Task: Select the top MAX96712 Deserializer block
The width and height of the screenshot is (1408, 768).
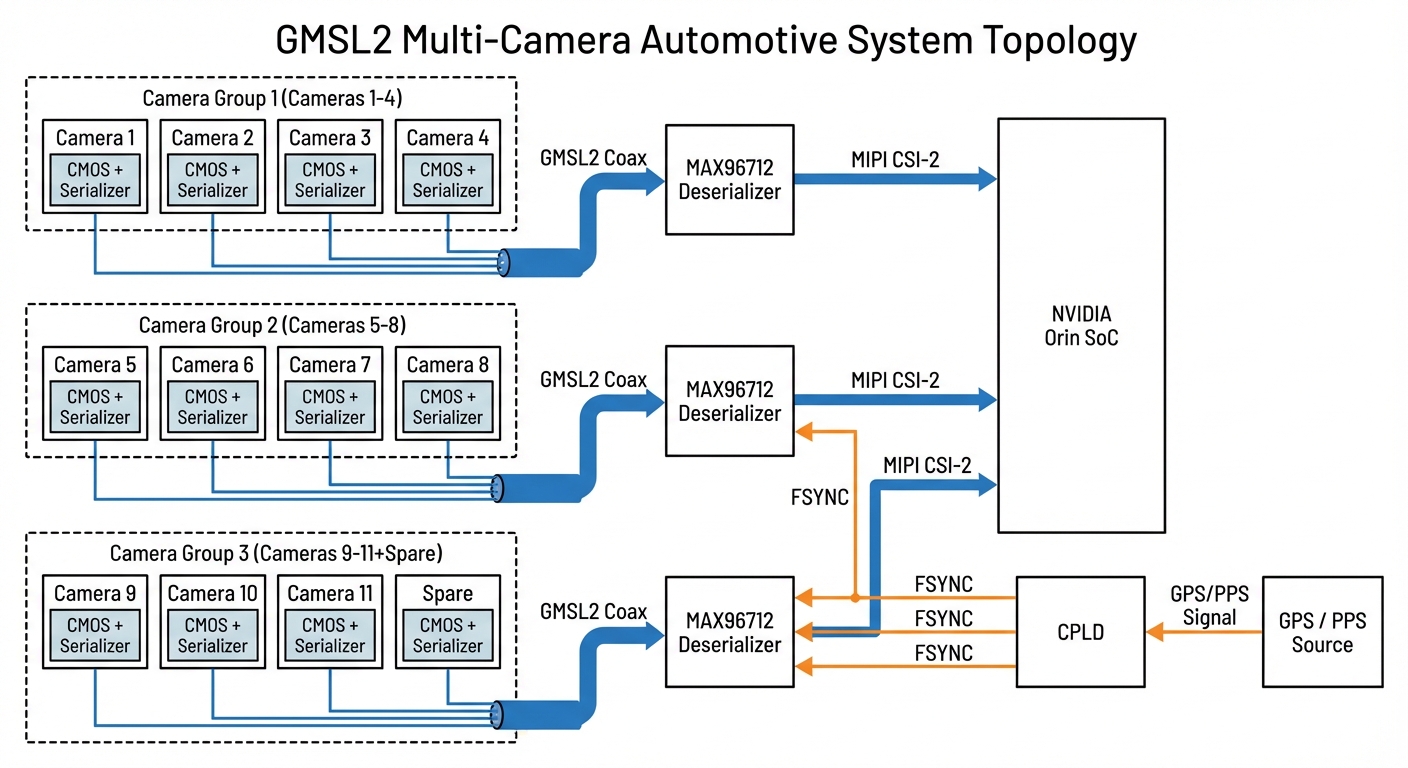Action: click(729, 180)
